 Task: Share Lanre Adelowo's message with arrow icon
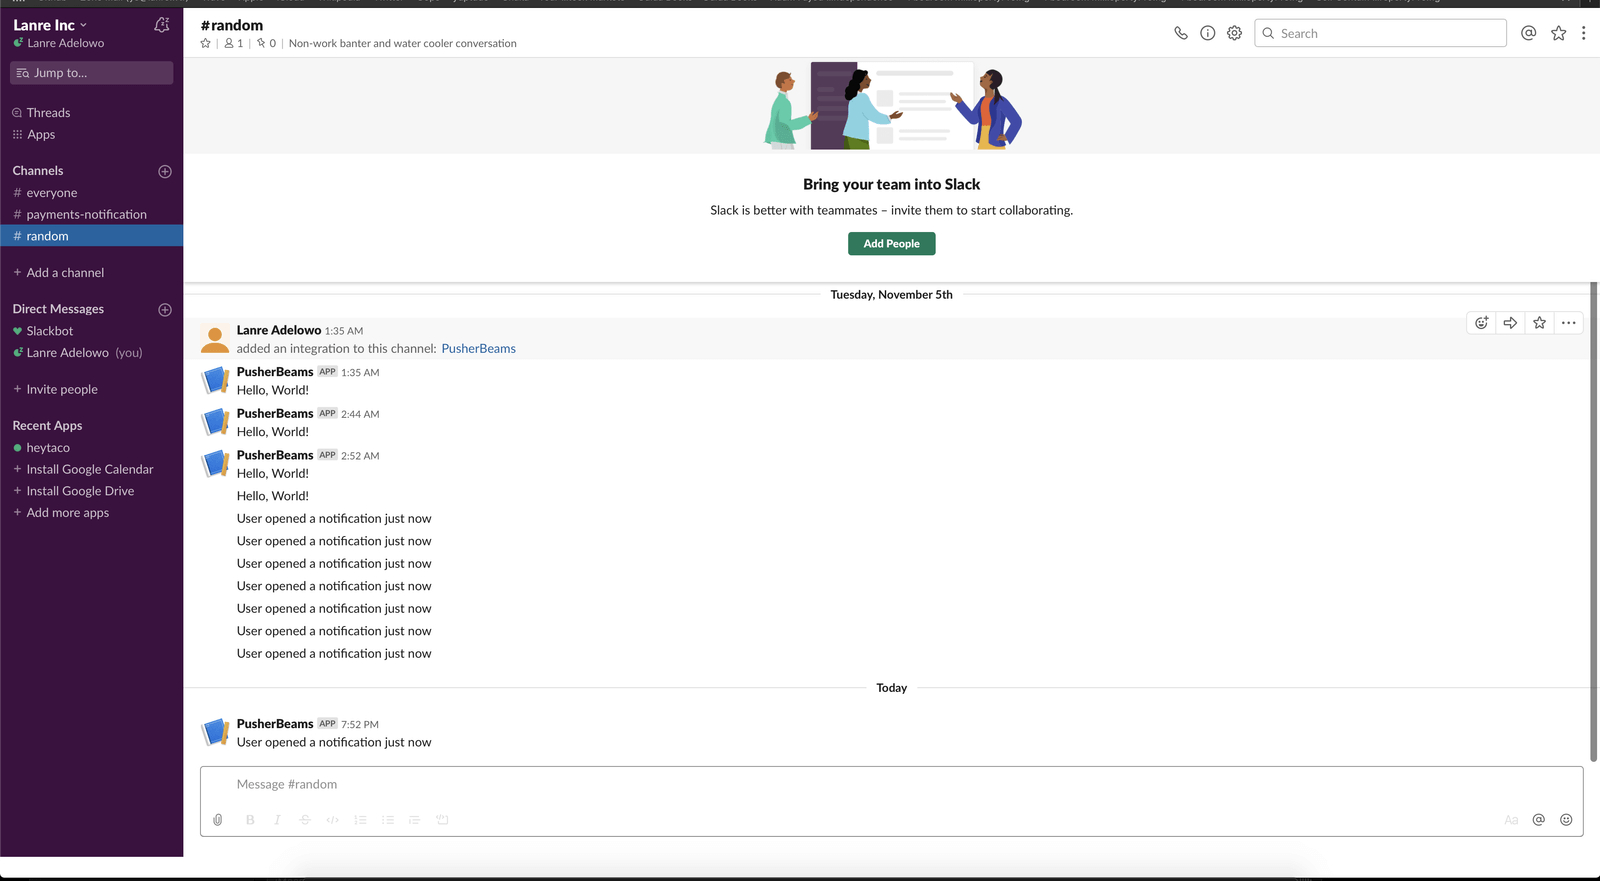1511,323
